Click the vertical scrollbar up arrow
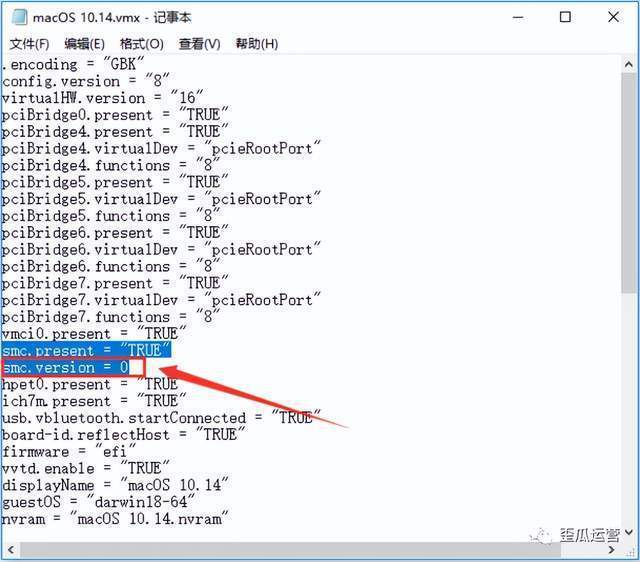 (x=629, y=65)
